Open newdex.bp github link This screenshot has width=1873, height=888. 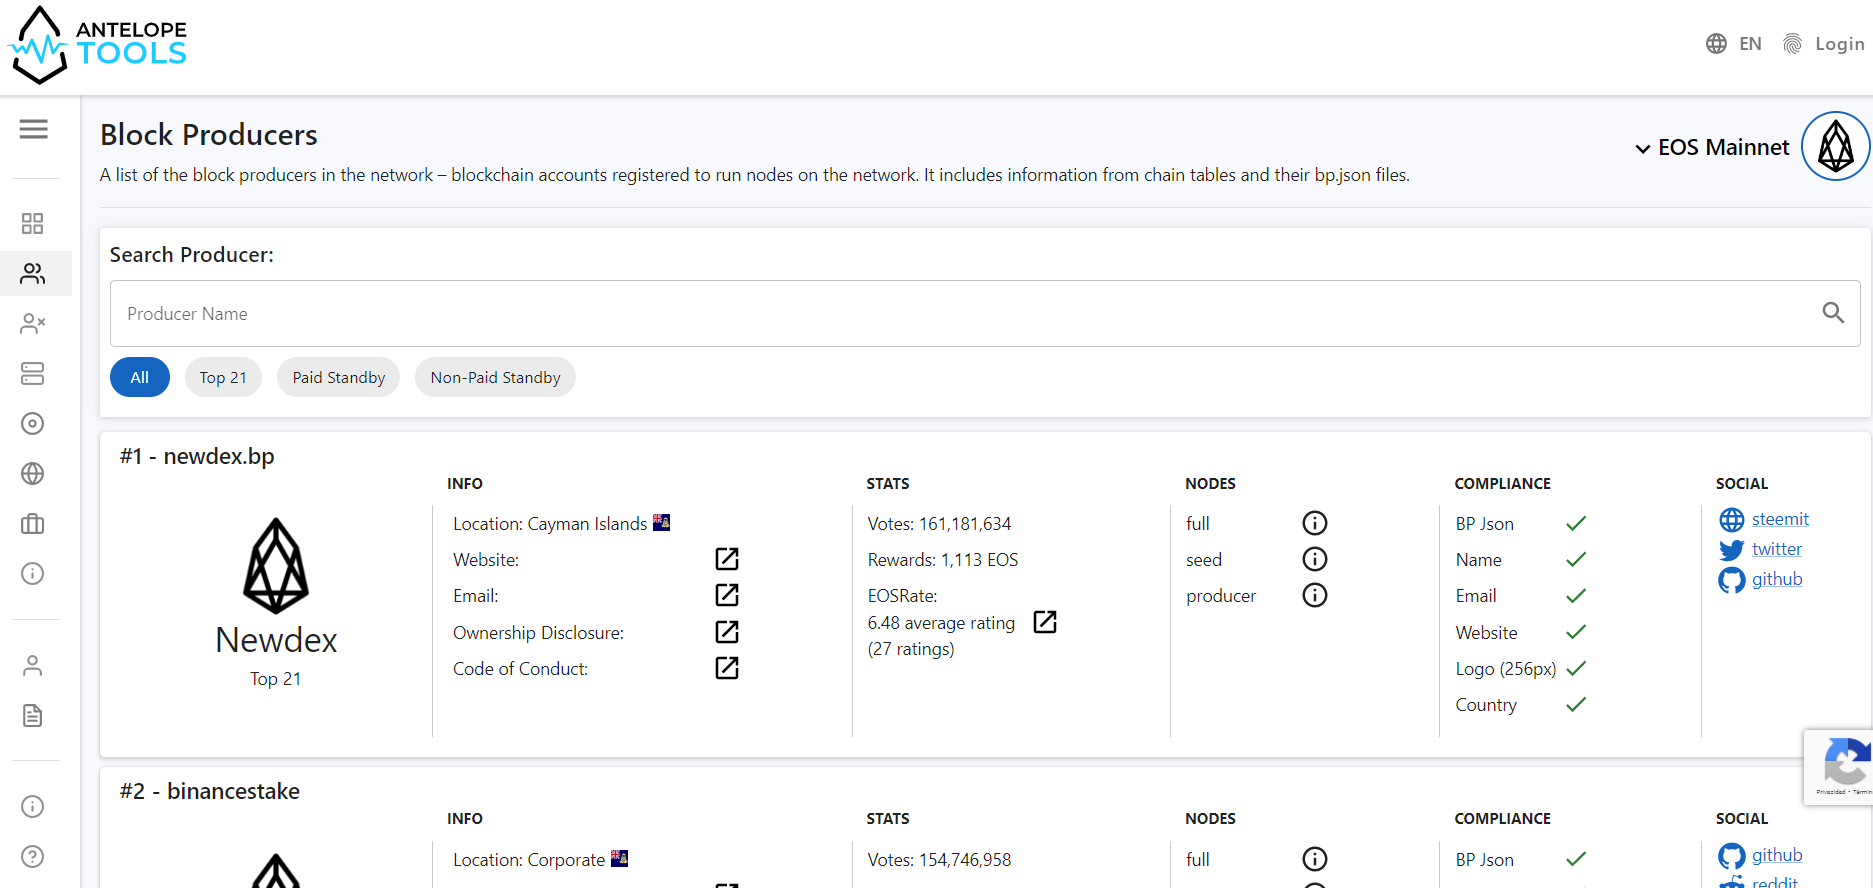(x=1777, y=579)
